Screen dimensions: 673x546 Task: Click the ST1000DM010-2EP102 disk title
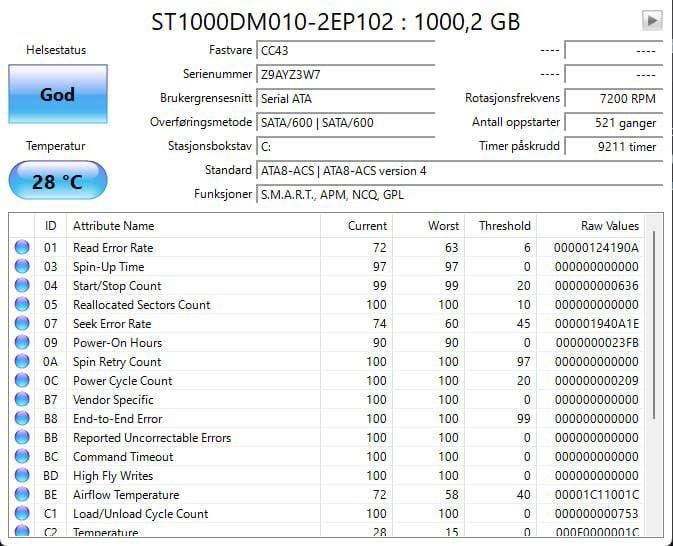coord(335,21)
